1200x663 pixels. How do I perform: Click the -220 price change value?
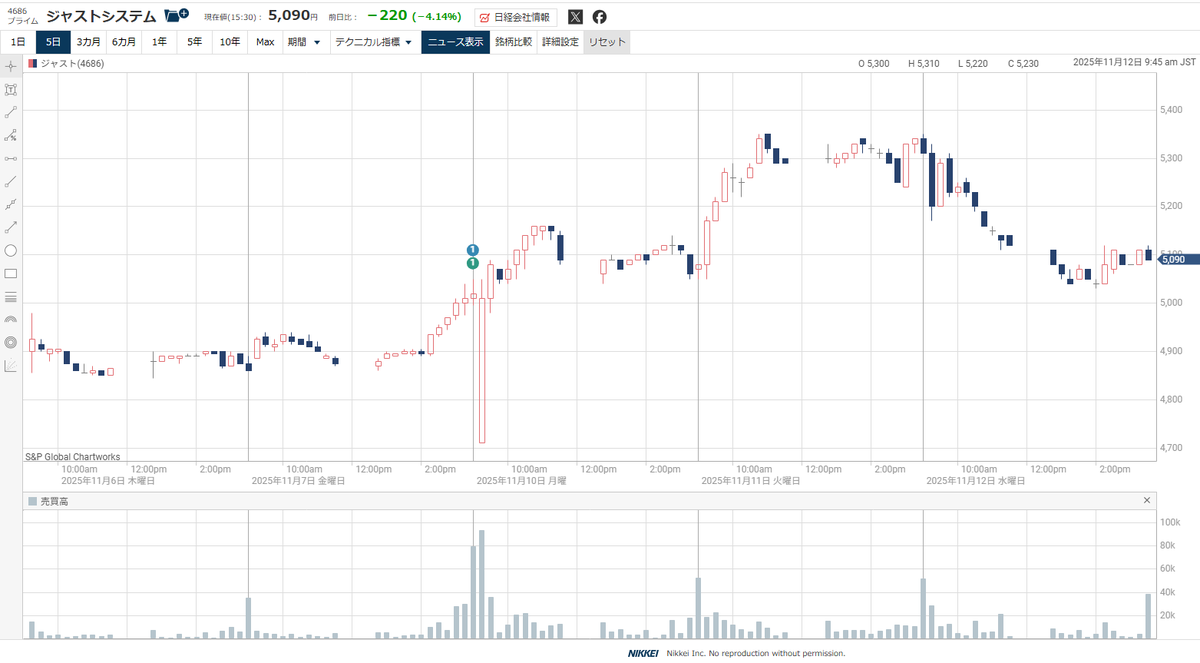coord(388,16)
